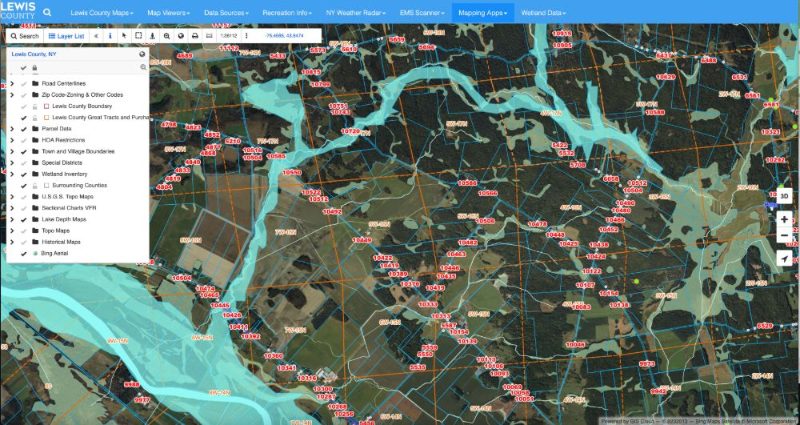
Task: Uncheck the Lake Depth Maps layer
Action: point(23,219)
